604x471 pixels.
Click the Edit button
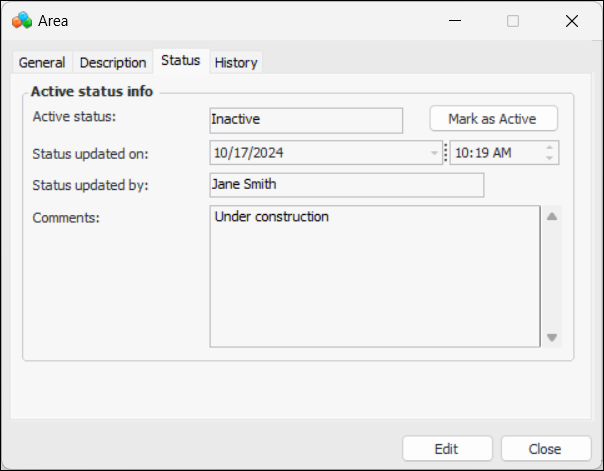447,449
